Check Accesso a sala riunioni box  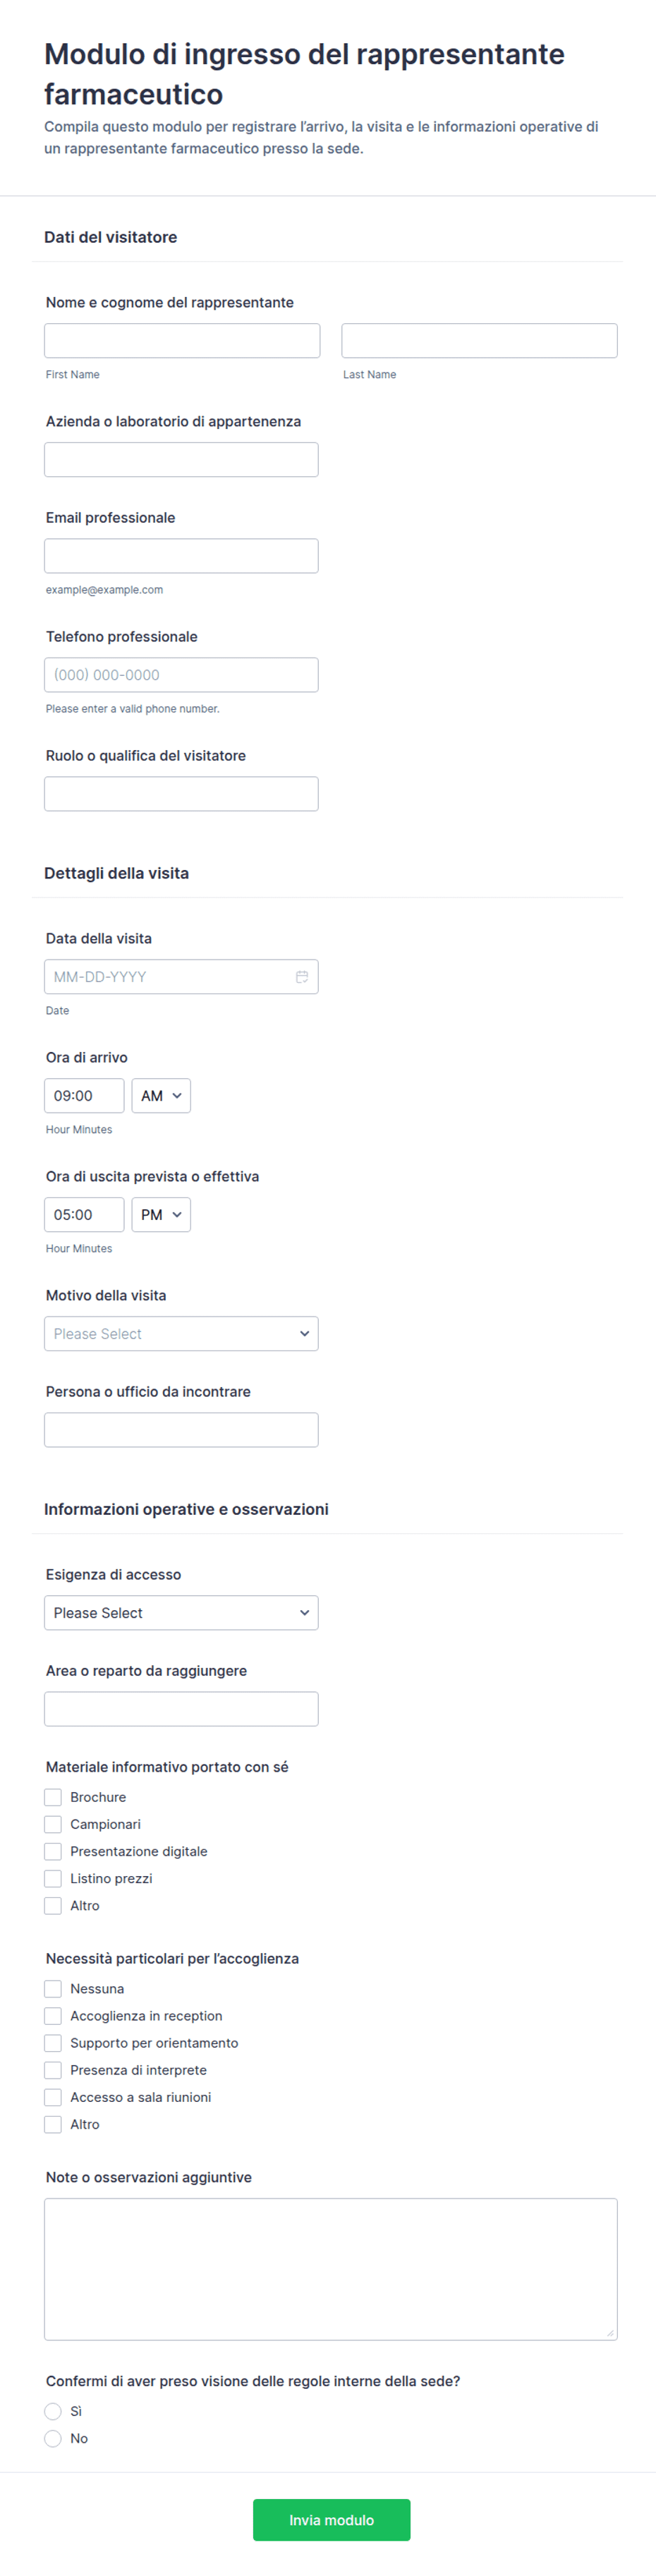click(x=53, y=2097)
